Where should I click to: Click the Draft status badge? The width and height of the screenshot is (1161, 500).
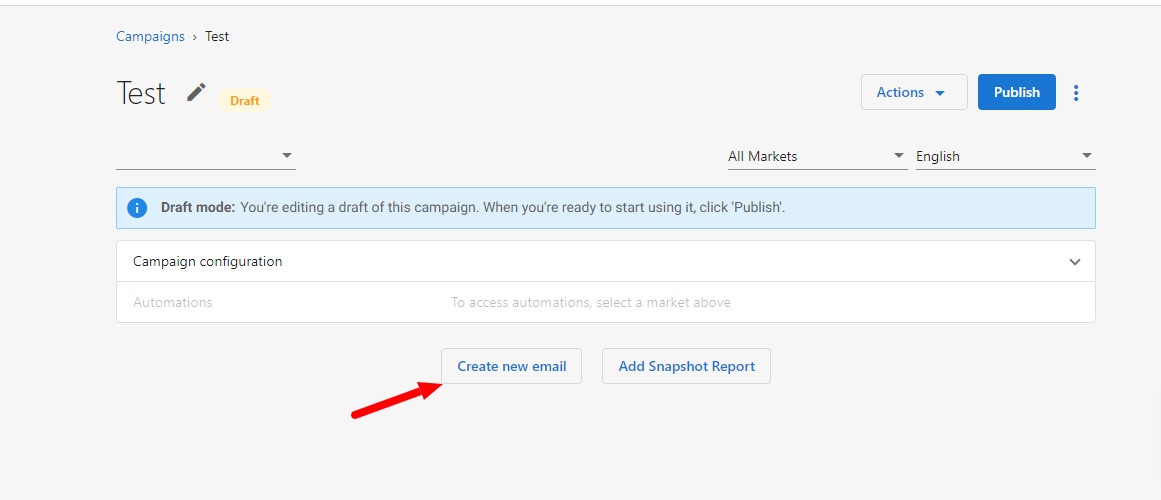(244, 101)
